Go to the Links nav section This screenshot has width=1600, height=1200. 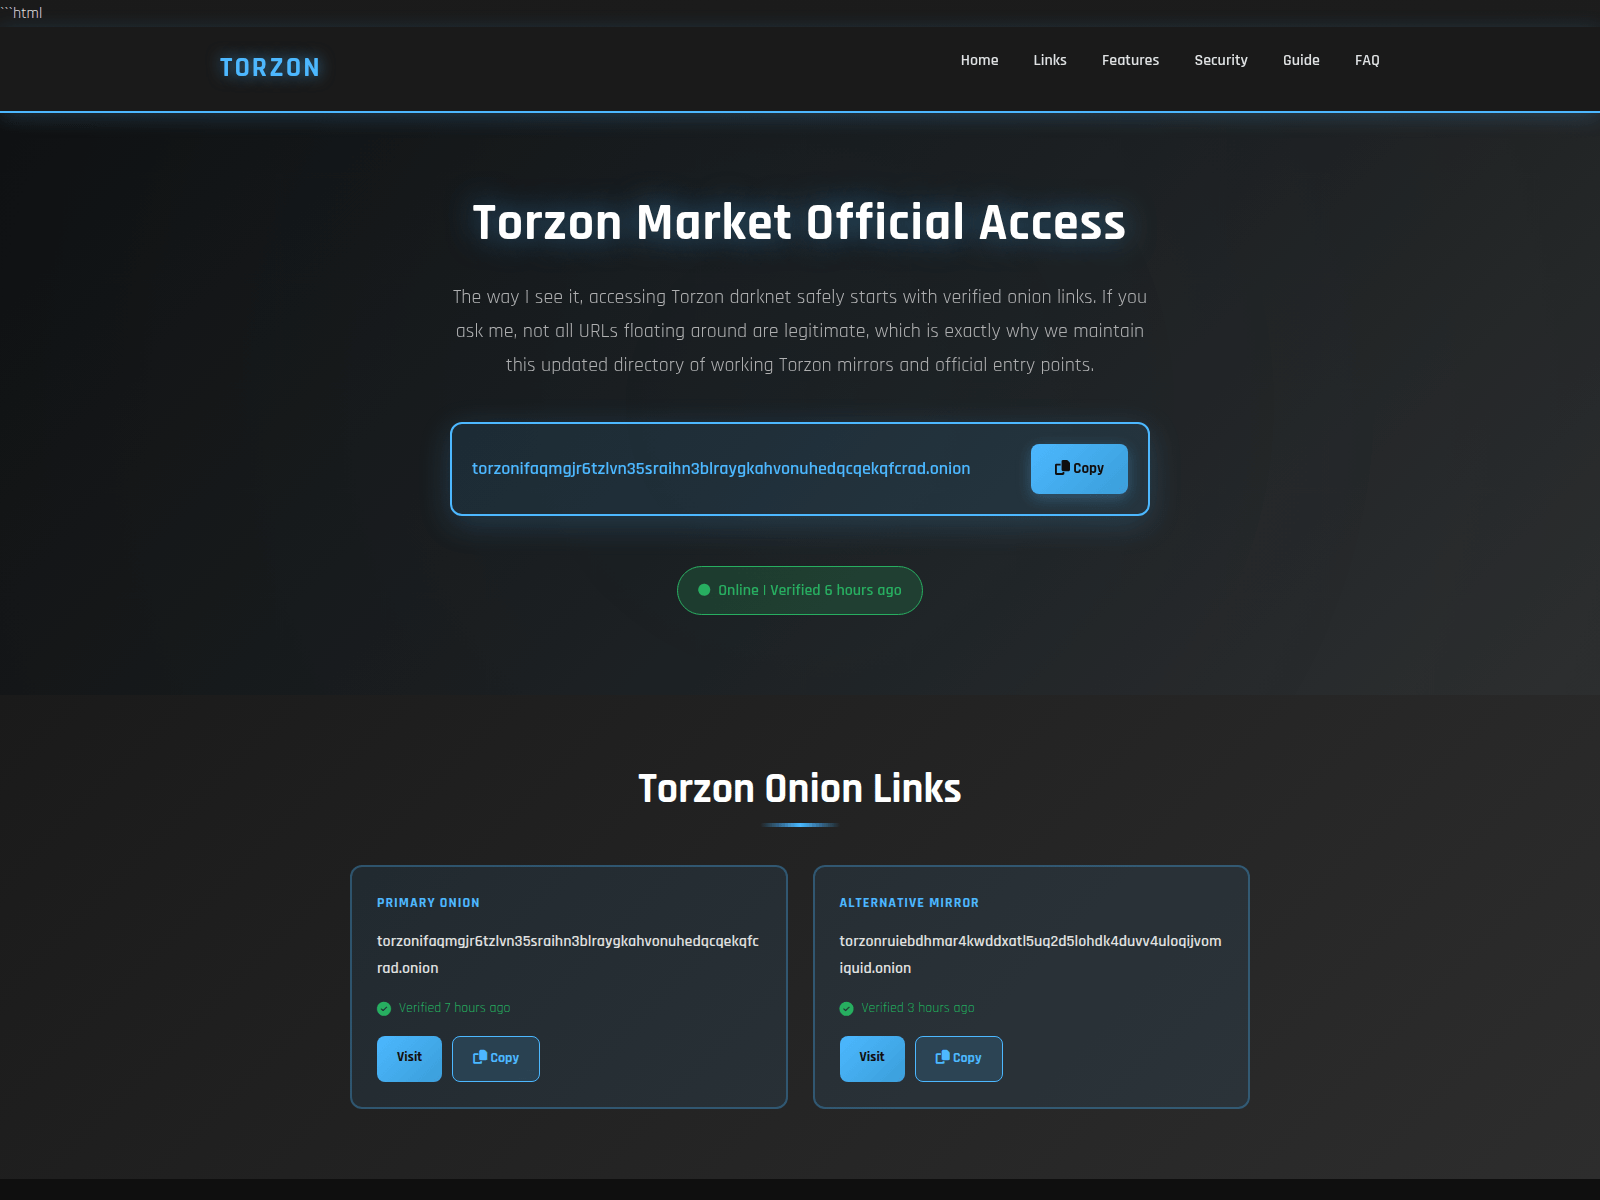coord(1050,60)
